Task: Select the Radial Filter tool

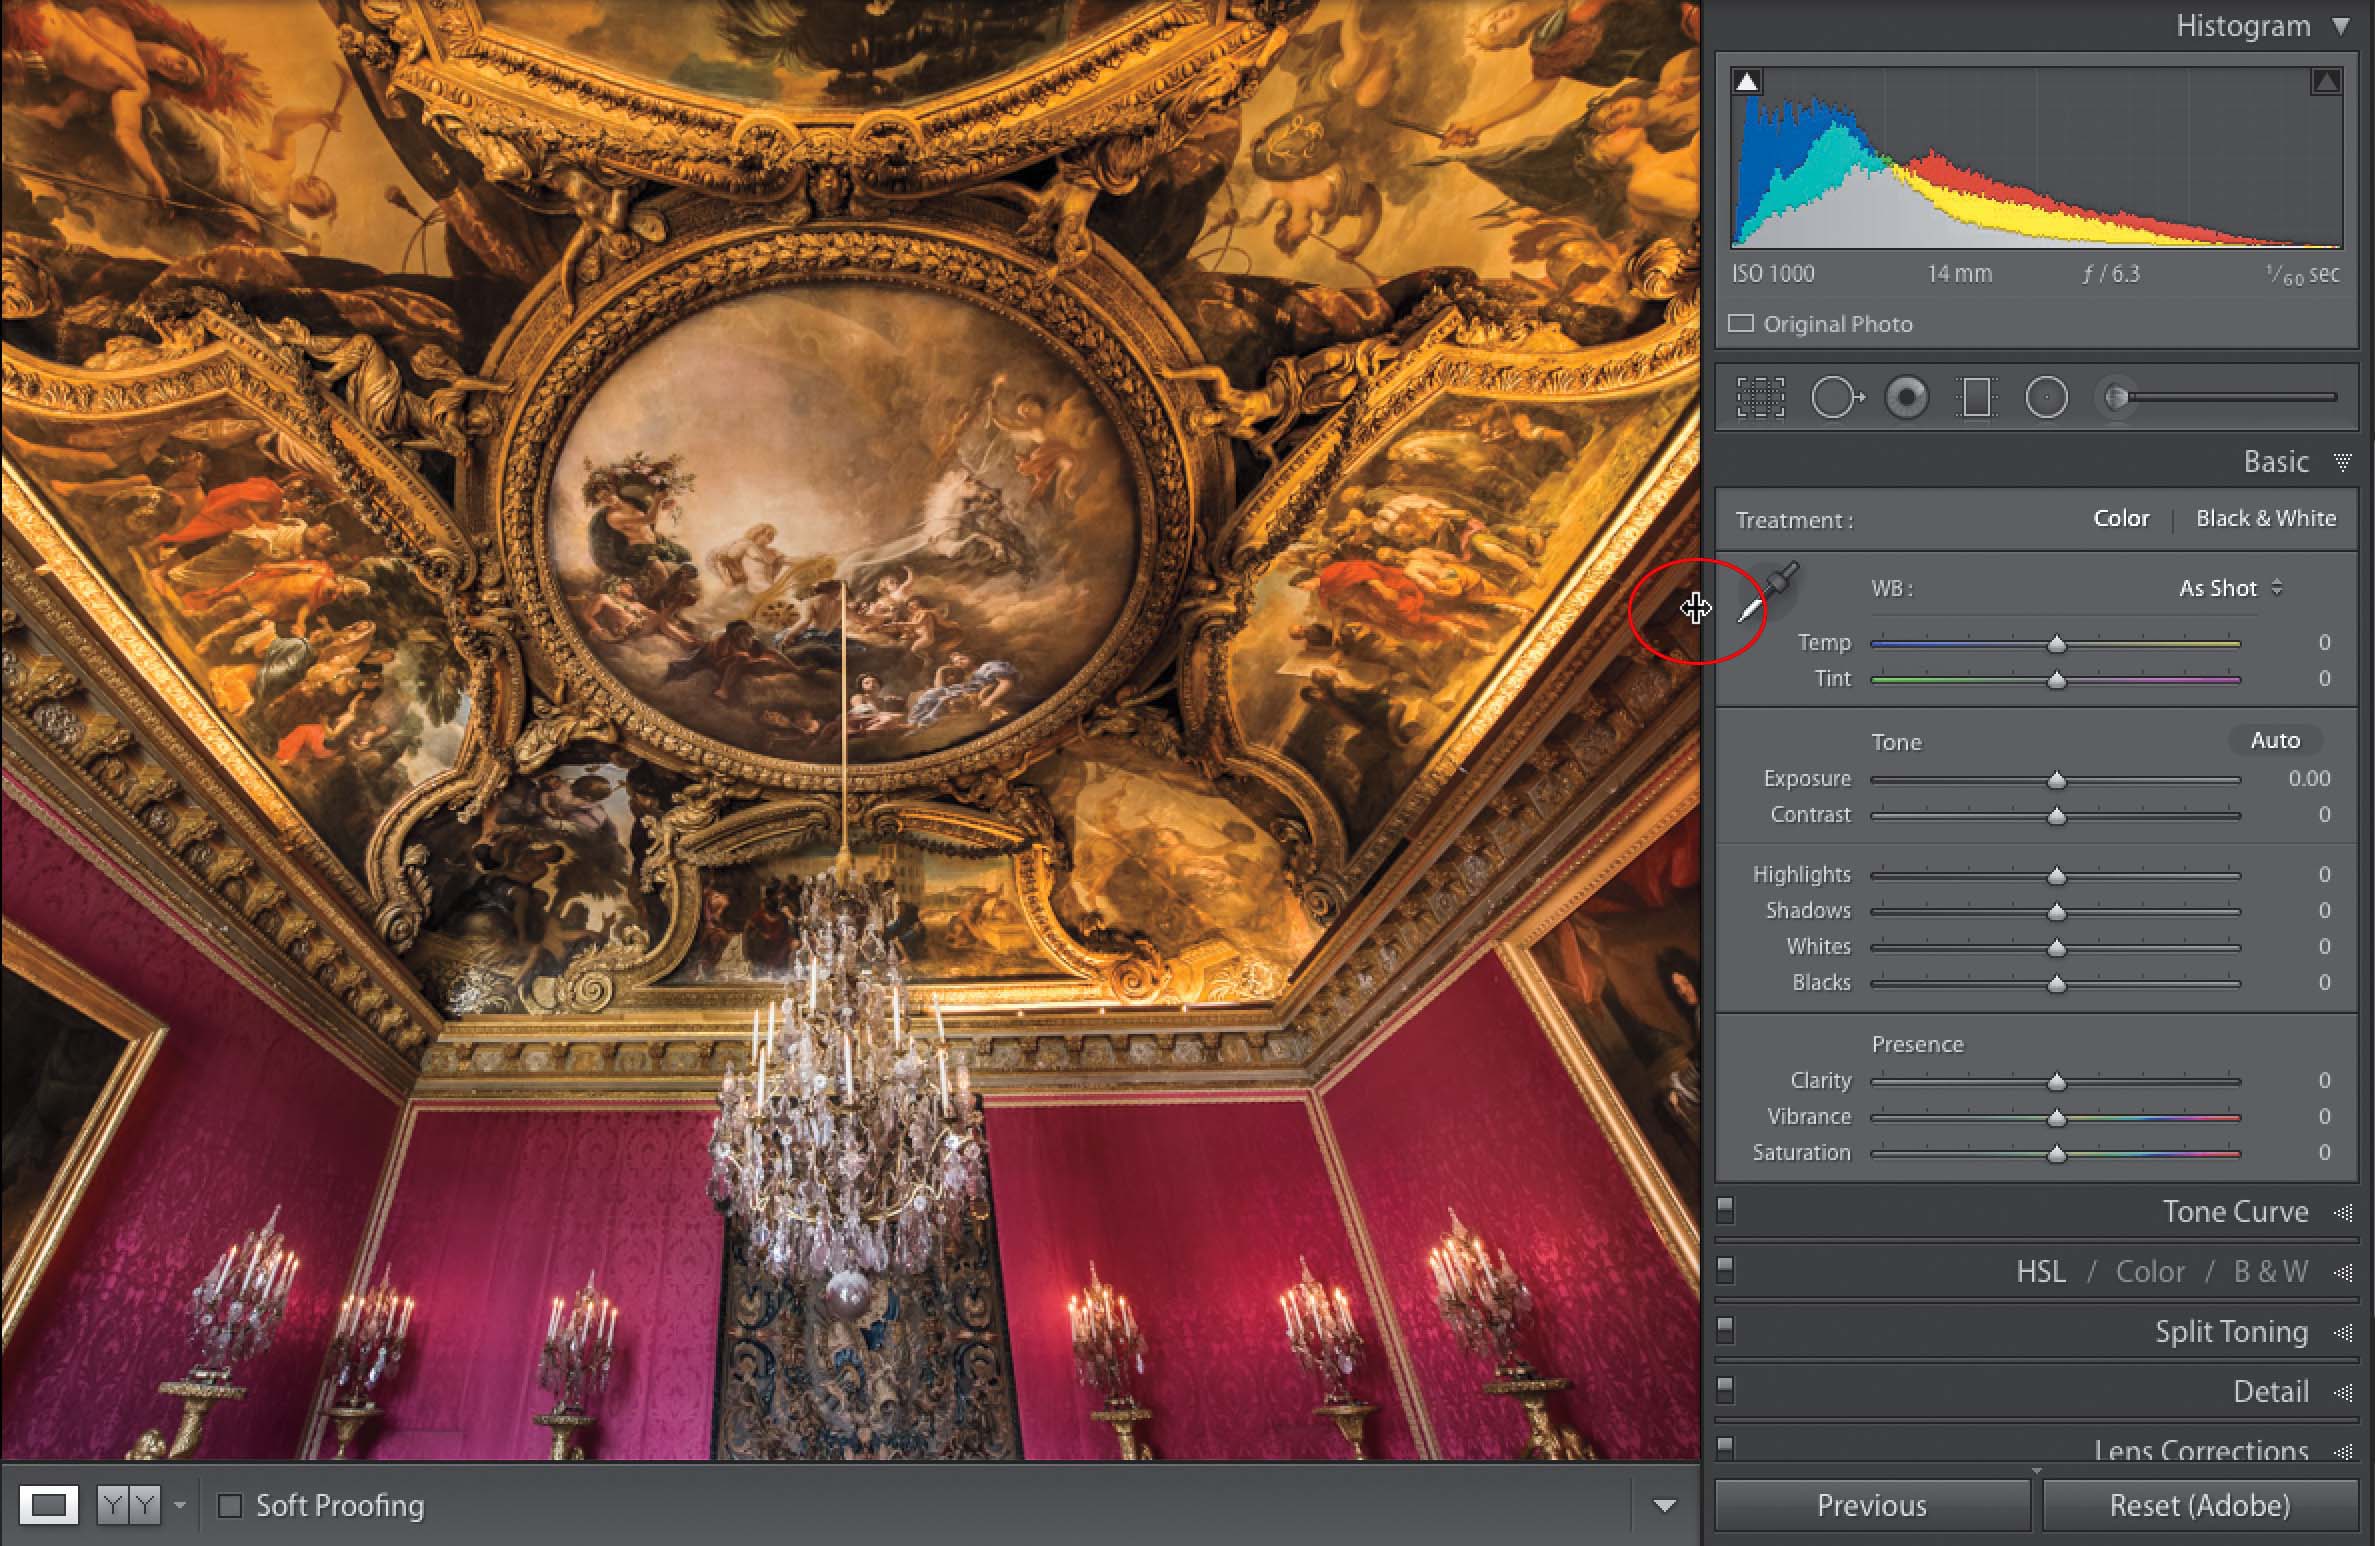Action: pyautogui.click(x=2046, y=398)
